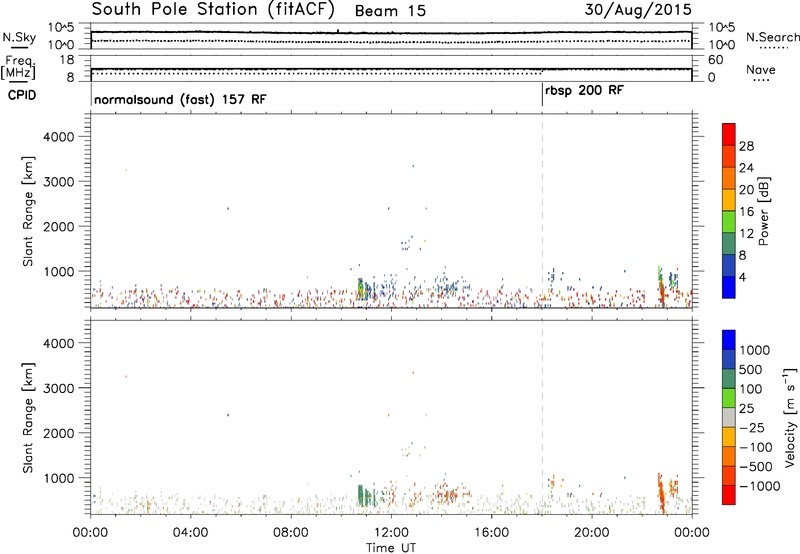Pick the orange -500 to -100 velocity segment
800x554 pixels.
pyautogui.click(x=729, y=457)
